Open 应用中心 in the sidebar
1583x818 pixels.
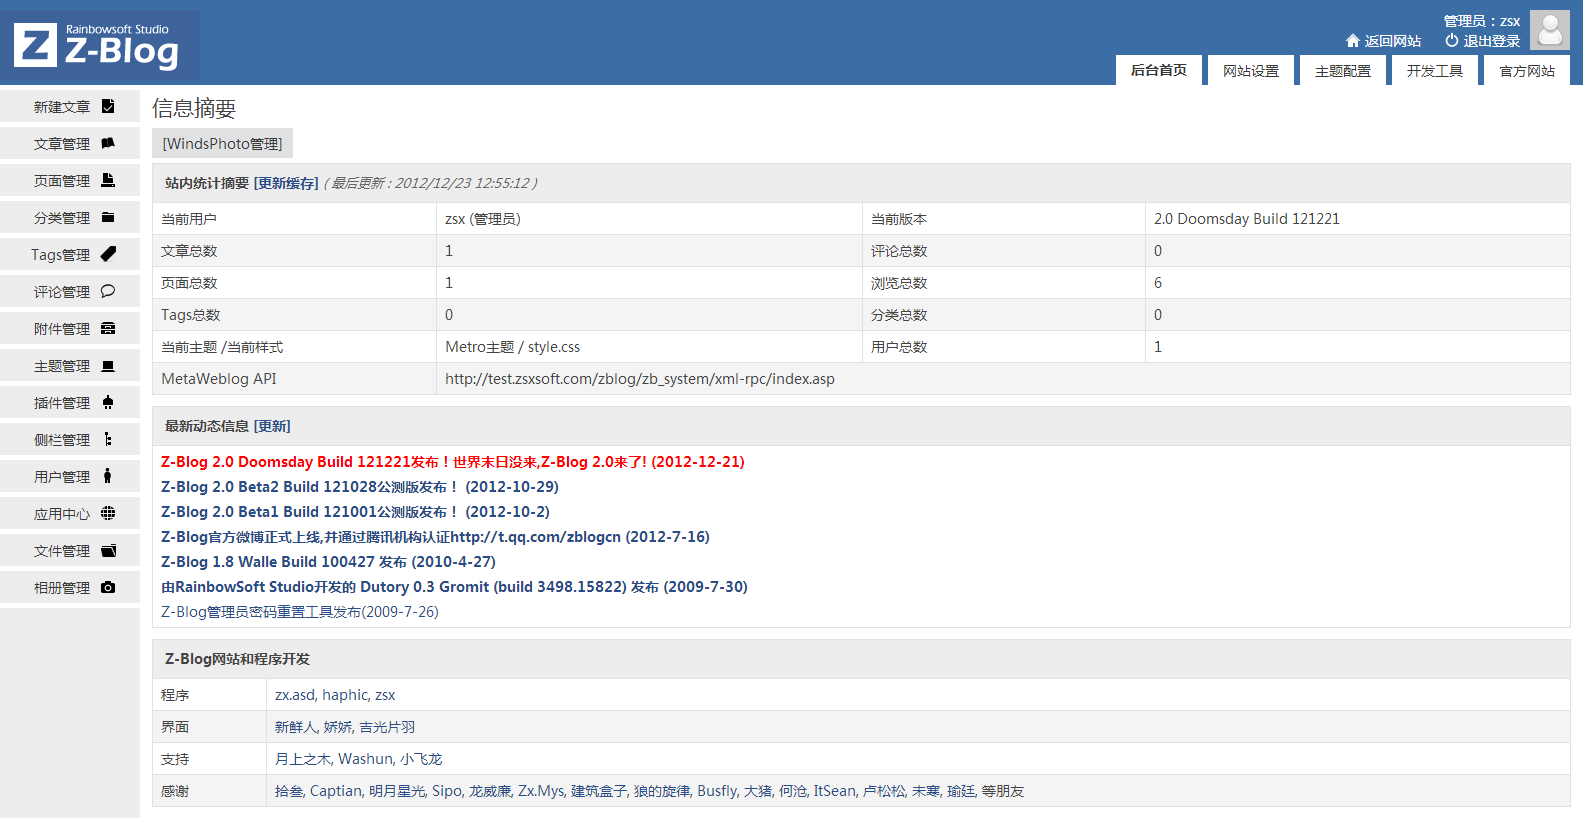click(70, 514)
